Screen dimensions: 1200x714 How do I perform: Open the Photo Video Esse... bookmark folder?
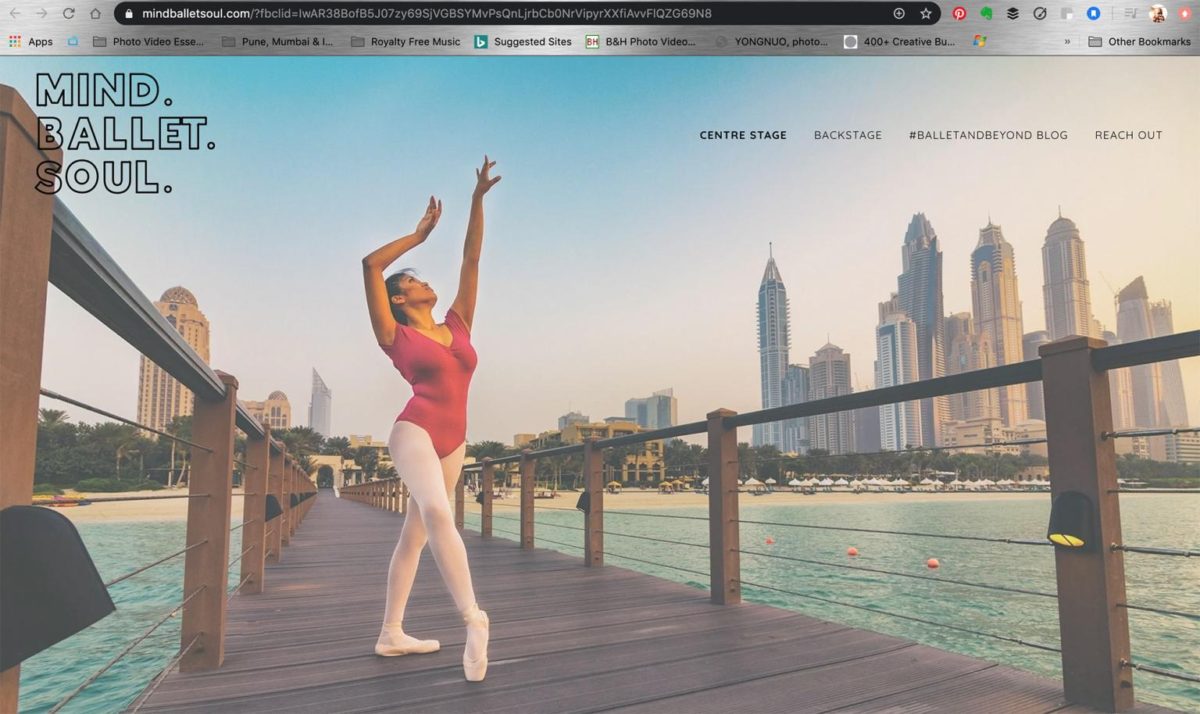pyautogui.click(x=148, y=41)
